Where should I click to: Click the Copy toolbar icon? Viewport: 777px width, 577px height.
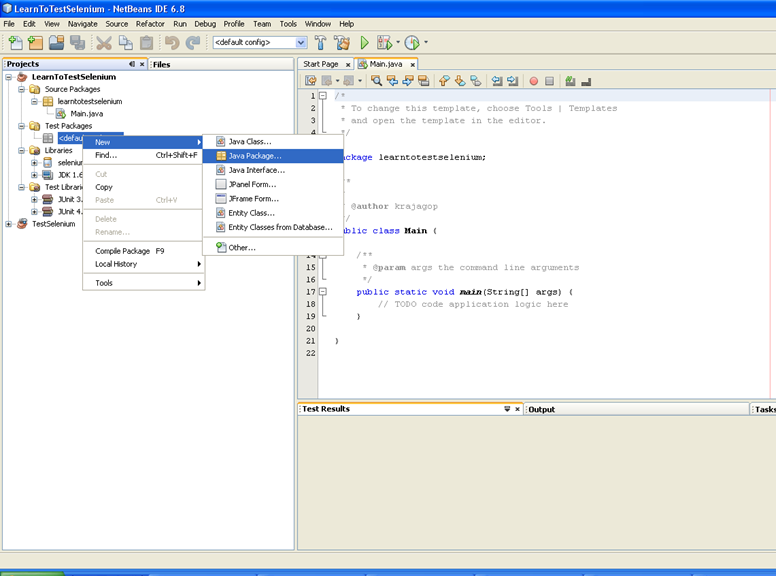[125, 43]
